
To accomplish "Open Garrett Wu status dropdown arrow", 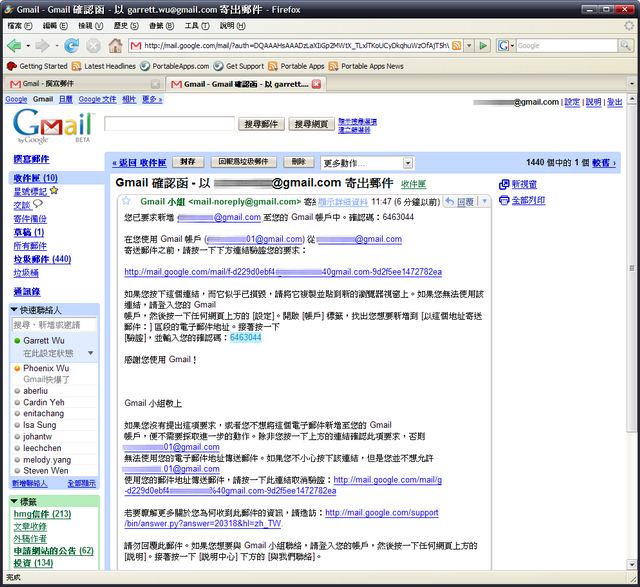I will coord(91,353).
